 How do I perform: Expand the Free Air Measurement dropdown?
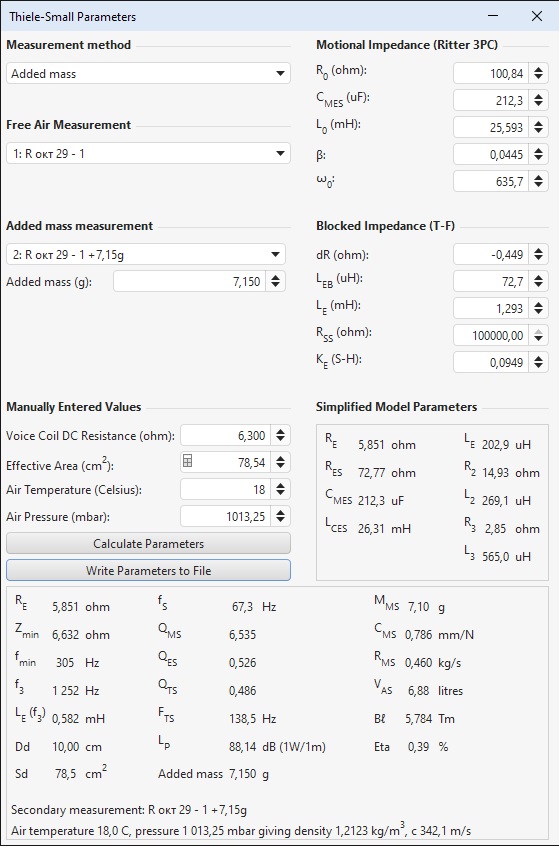[x=148, y=153]
